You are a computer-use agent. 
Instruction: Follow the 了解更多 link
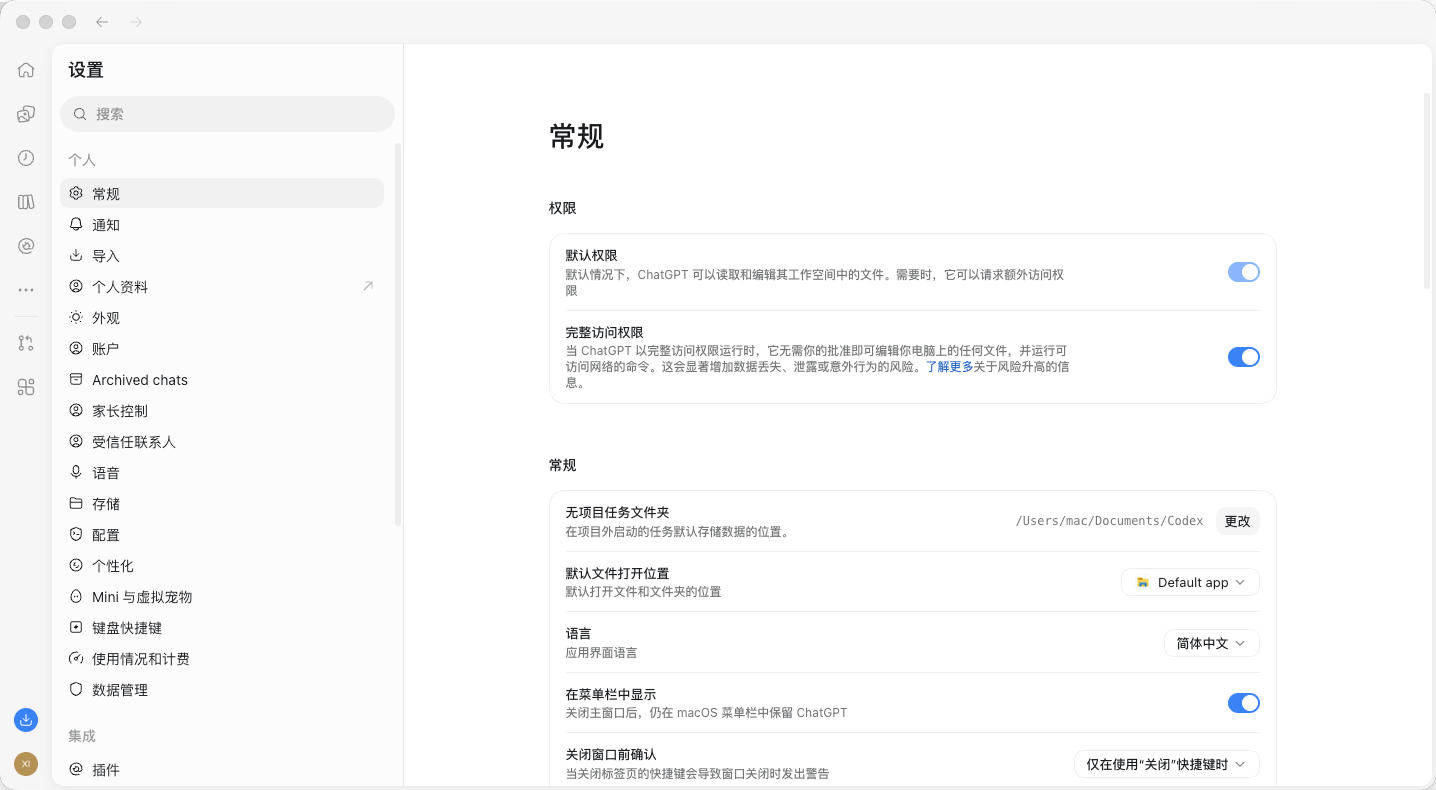949,367
